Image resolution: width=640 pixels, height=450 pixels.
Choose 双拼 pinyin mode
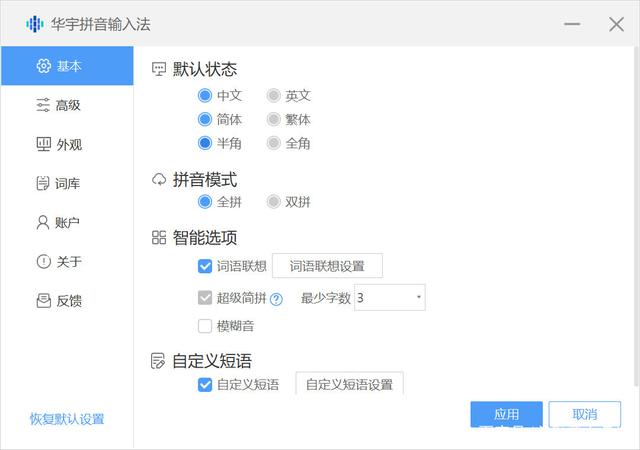(273, 201)
